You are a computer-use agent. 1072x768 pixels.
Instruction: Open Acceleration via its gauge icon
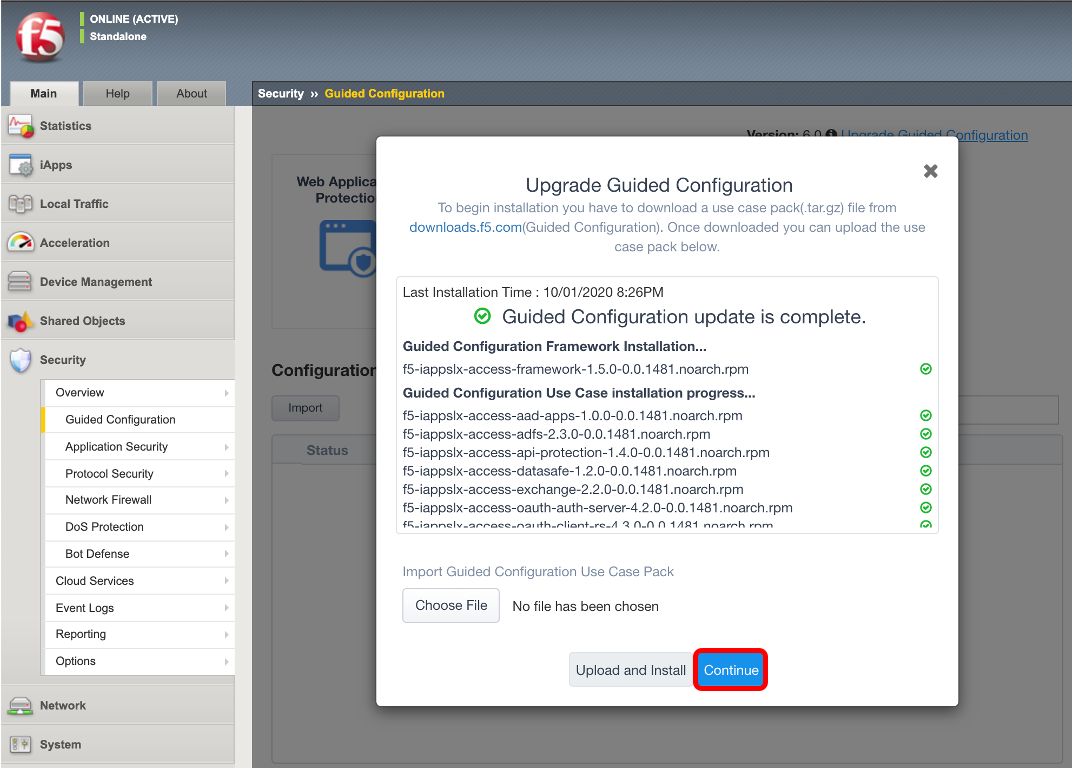(x=21, y=242)
